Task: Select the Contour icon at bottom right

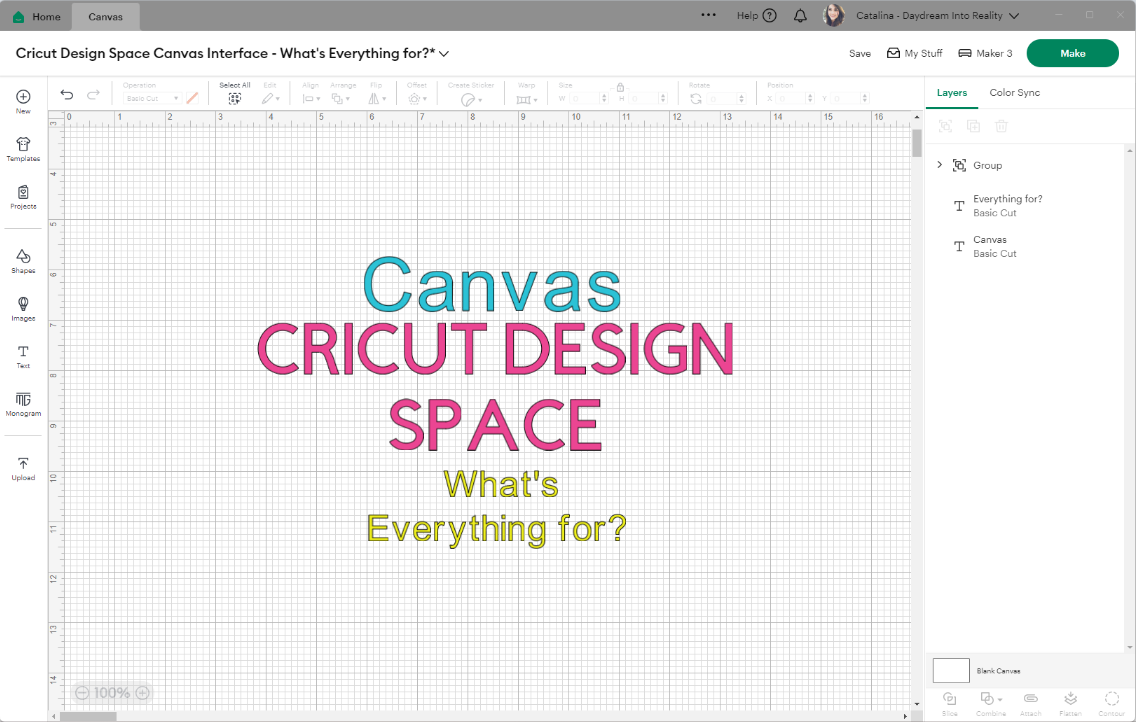Action: pos(1111,698)
